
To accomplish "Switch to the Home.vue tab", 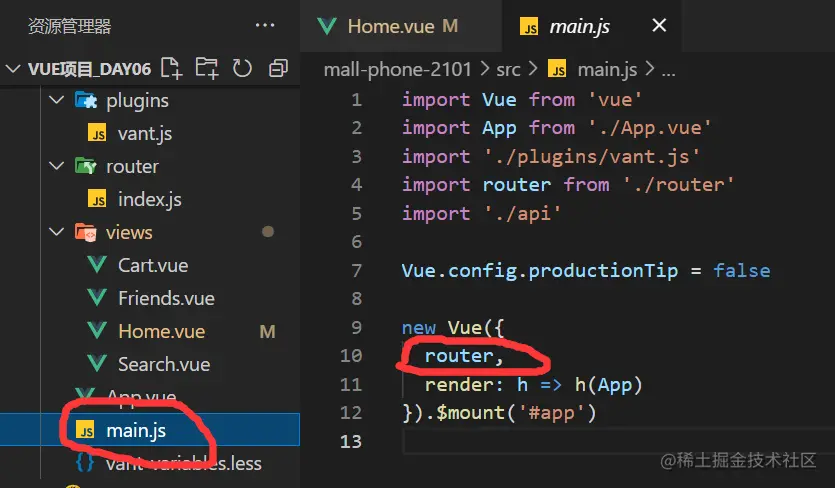I will (x=400, y=26).
